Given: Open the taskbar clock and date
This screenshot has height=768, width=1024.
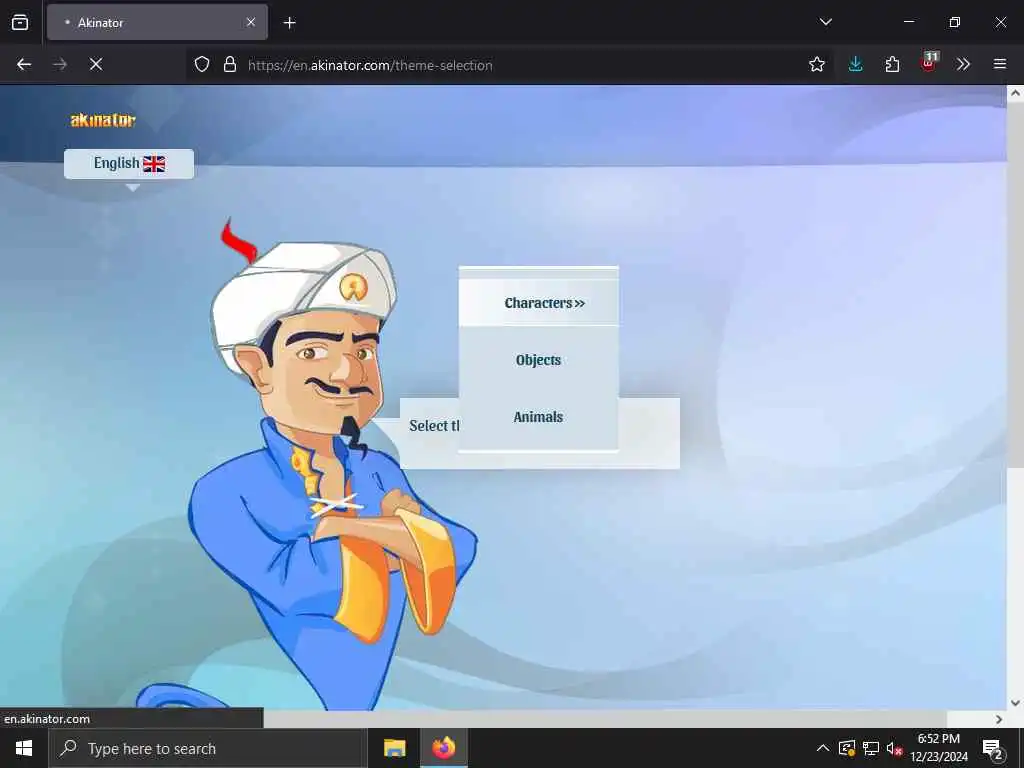Looking at the screenshot, I should point(938,748).
